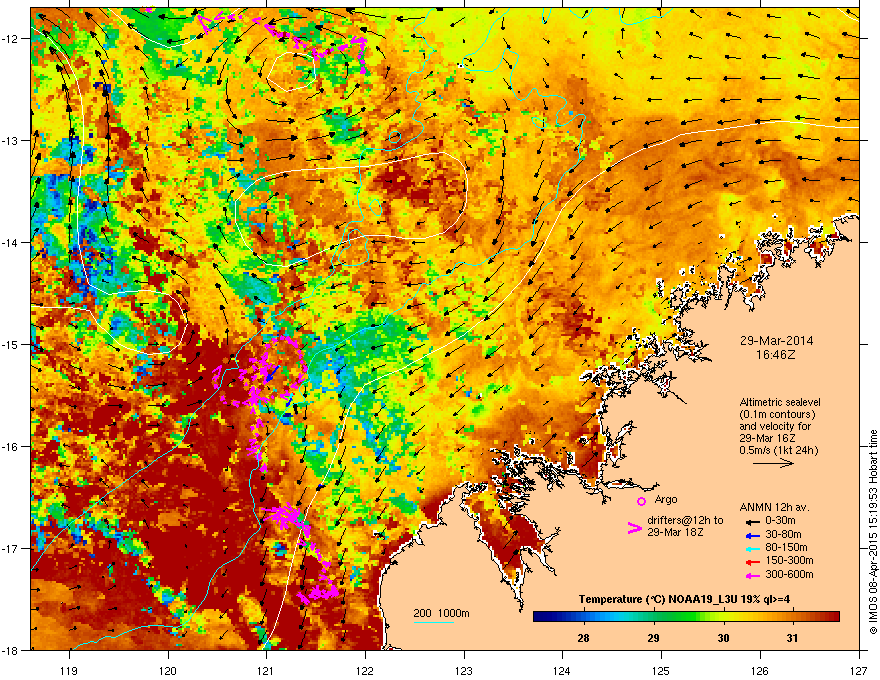Click the 0.5m/s (1kt 24h) text
This screenshot has height=680, width=880.
[x=778, y=451]
